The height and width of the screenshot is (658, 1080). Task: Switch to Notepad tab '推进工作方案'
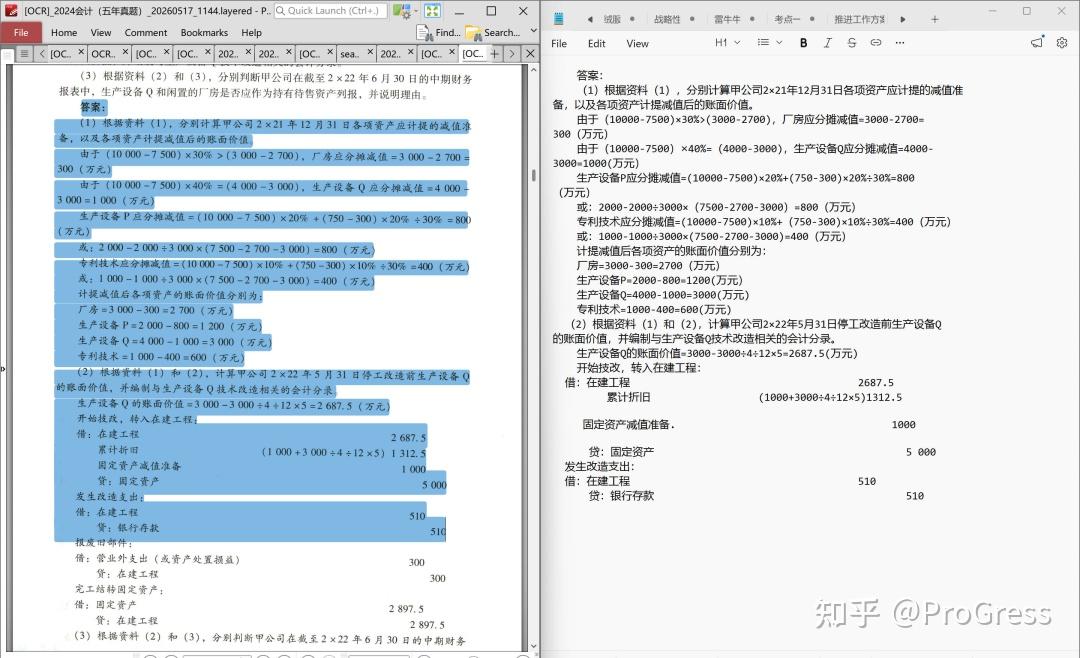860,19
